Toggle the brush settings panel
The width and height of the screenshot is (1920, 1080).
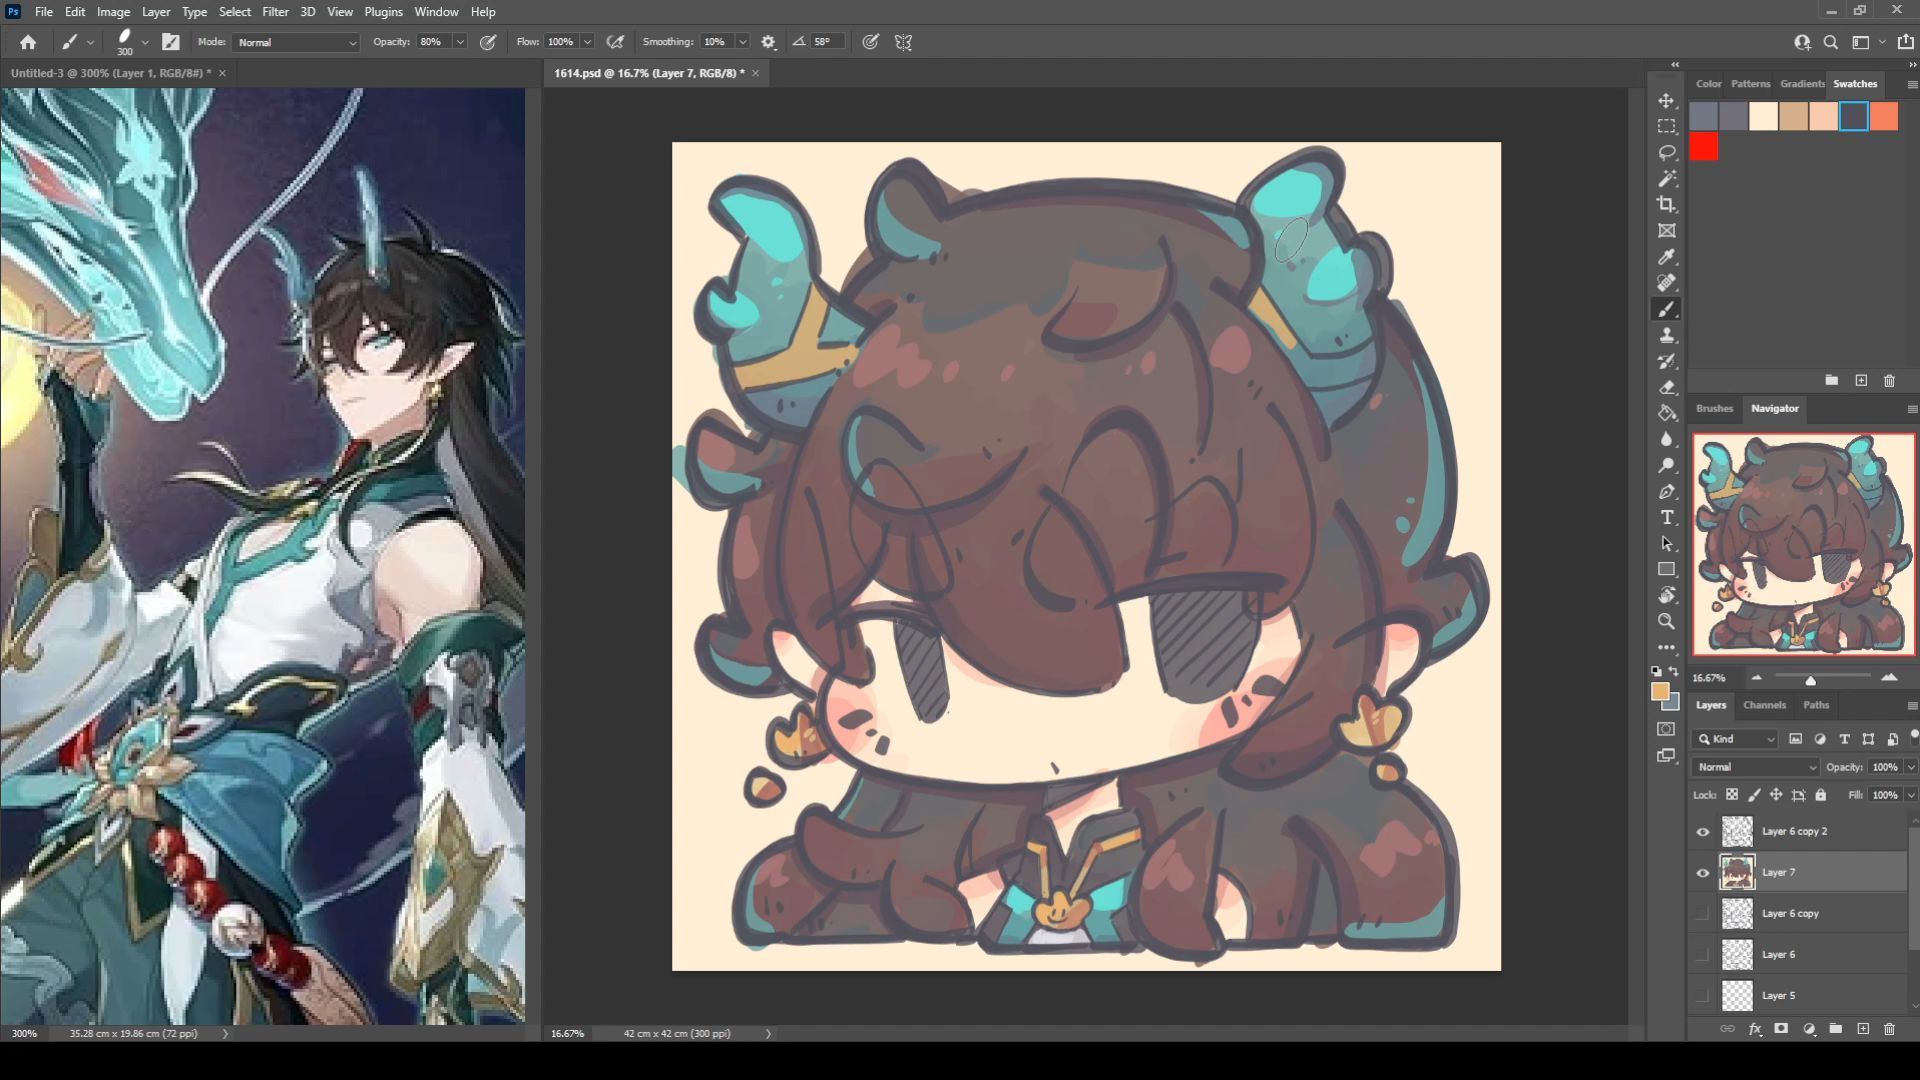pyautogui.click(x=171, y=42)
